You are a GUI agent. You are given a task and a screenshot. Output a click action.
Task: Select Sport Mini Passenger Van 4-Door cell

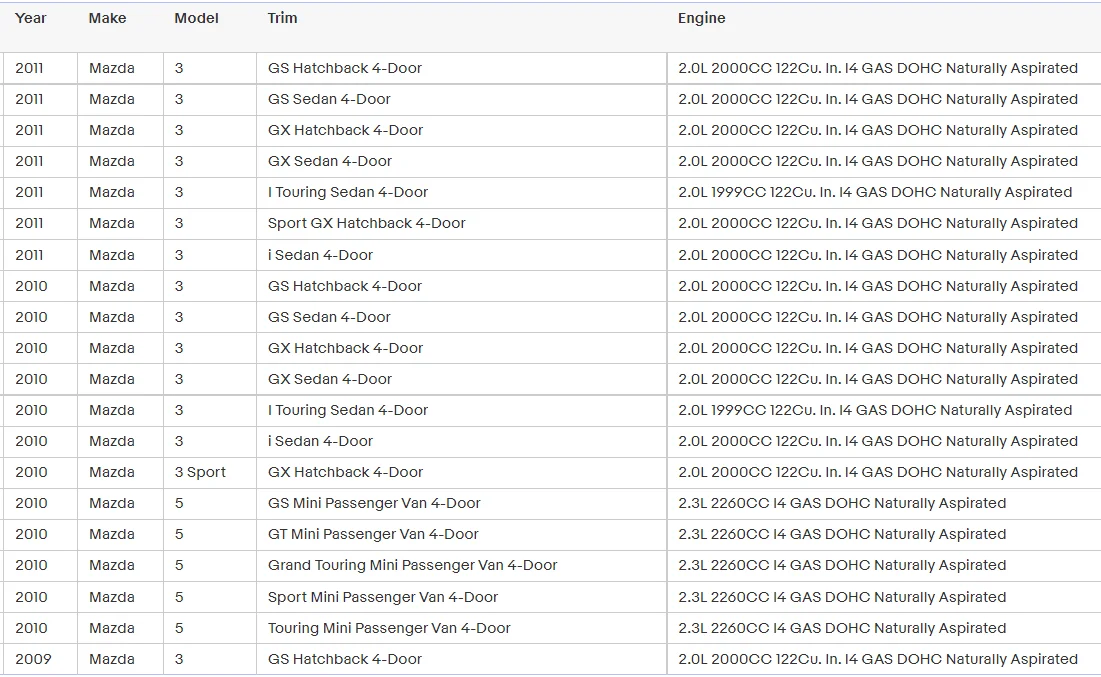coord(461,597)
